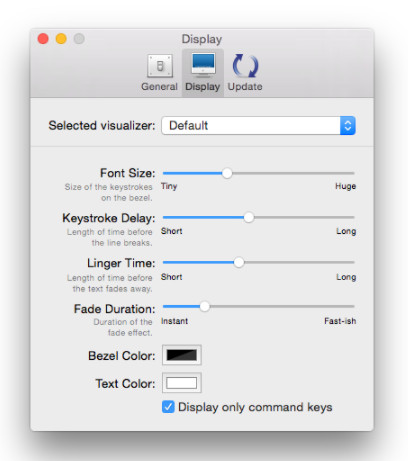
Task: Click the Long label under Keystroke Delay
Action: 346,231
